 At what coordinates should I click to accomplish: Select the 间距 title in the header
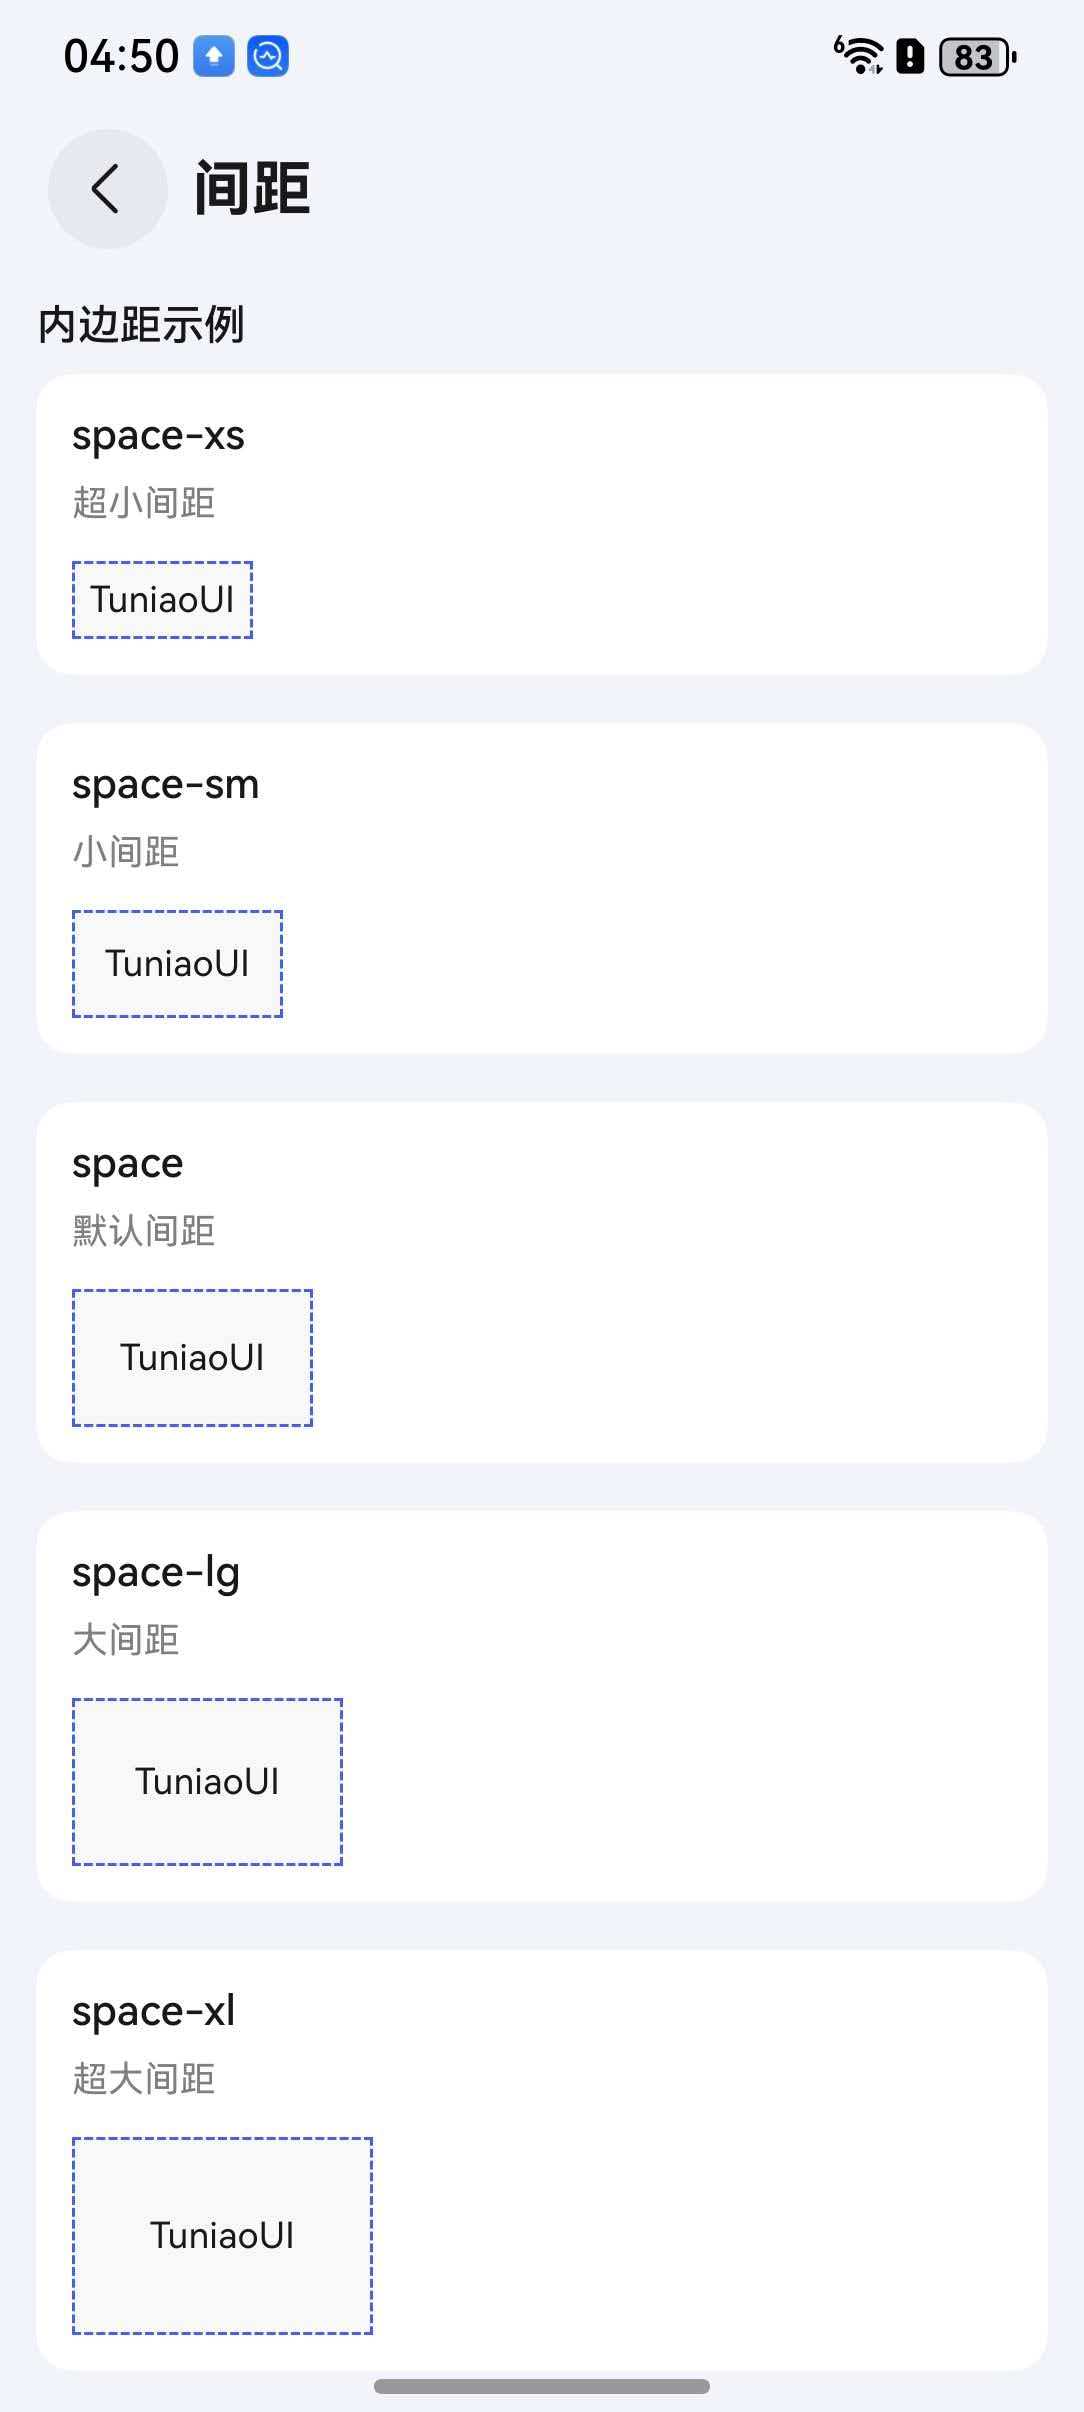click(252, 186)
